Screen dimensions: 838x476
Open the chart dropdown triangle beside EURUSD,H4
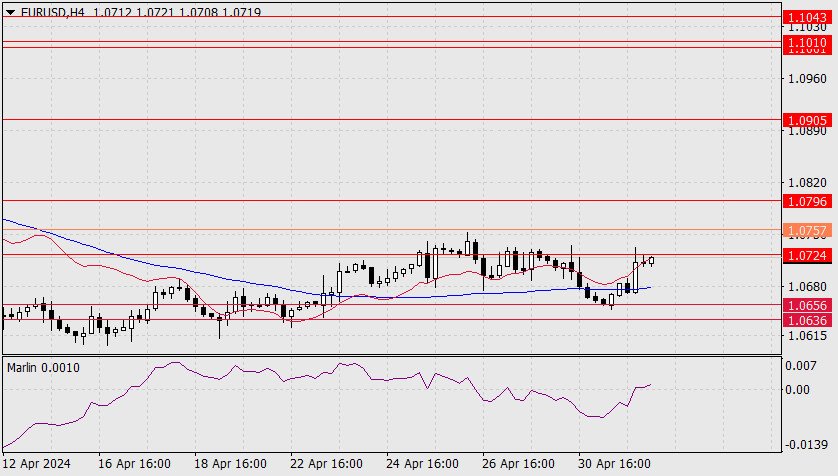[x=10, y=12]
